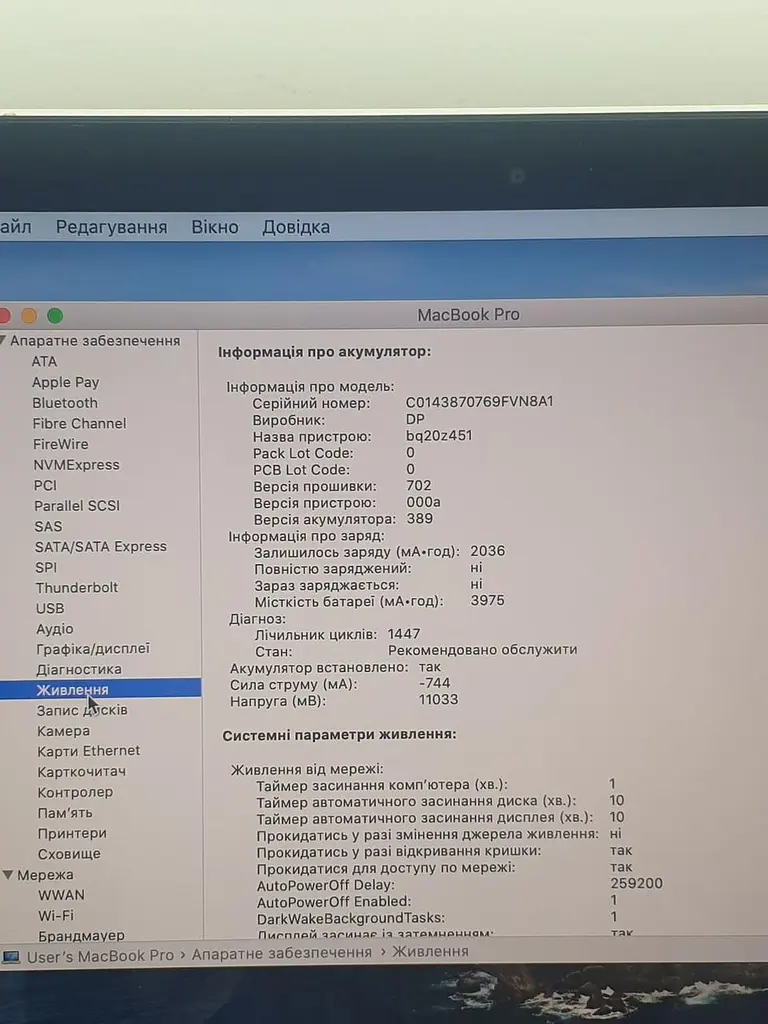Click User's MacBook Pro in path bar
The width and height of the screenshot is (768, 1024).
click(x=100, y=955)
